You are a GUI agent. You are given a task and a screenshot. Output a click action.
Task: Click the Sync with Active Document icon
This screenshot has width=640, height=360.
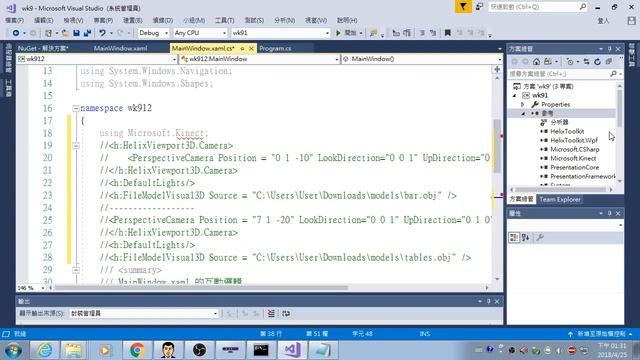tap(586, 62)
